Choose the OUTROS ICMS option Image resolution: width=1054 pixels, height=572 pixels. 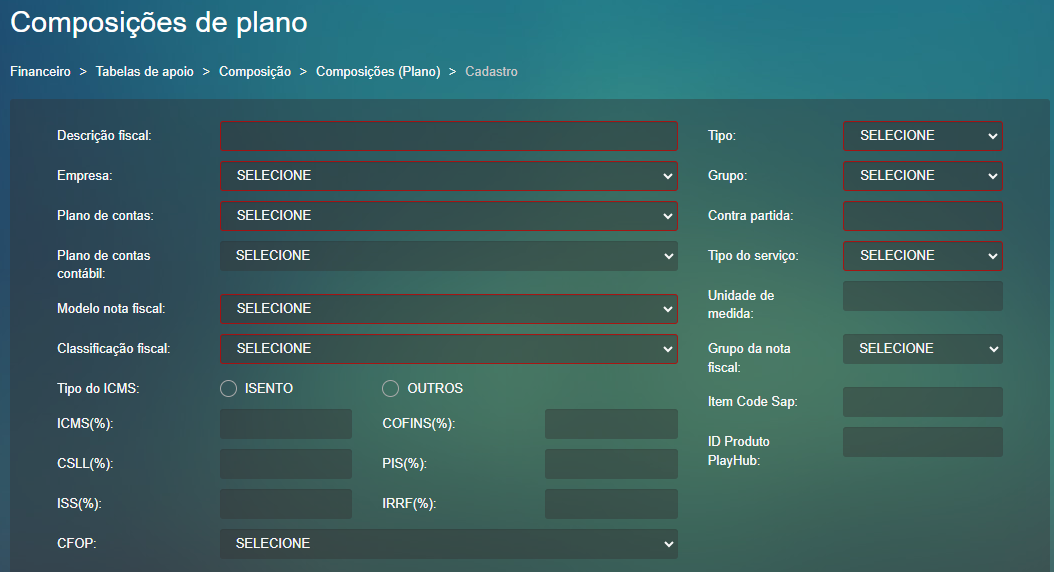[390, 388]
